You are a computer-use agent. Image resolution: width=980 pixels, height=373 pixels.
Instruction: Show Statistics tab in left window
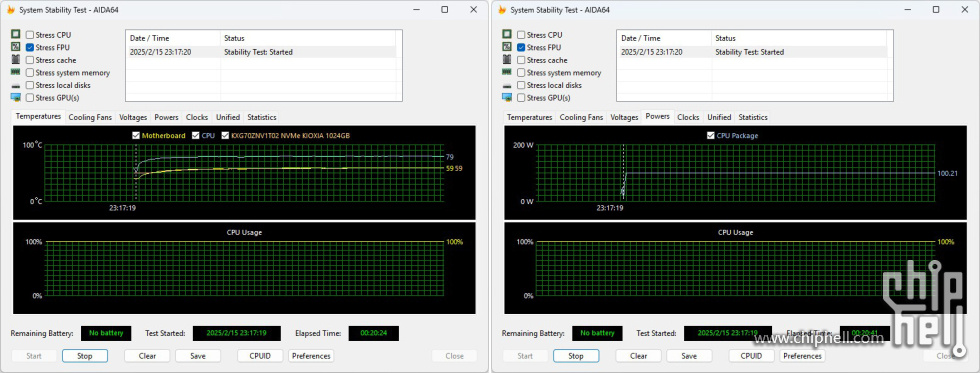pyautogui.click(x=261, y=117)
